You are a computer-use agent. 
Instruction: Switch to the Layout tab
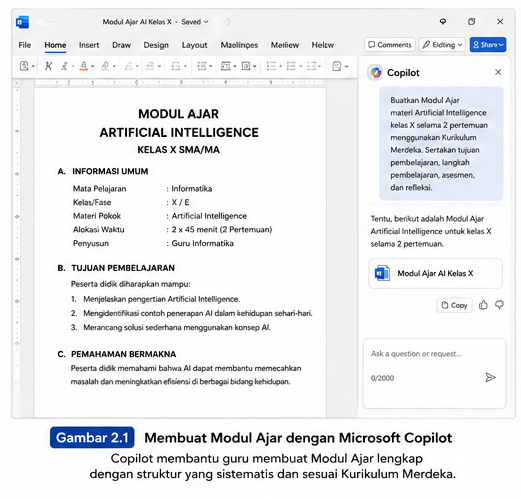click(194, 45)
